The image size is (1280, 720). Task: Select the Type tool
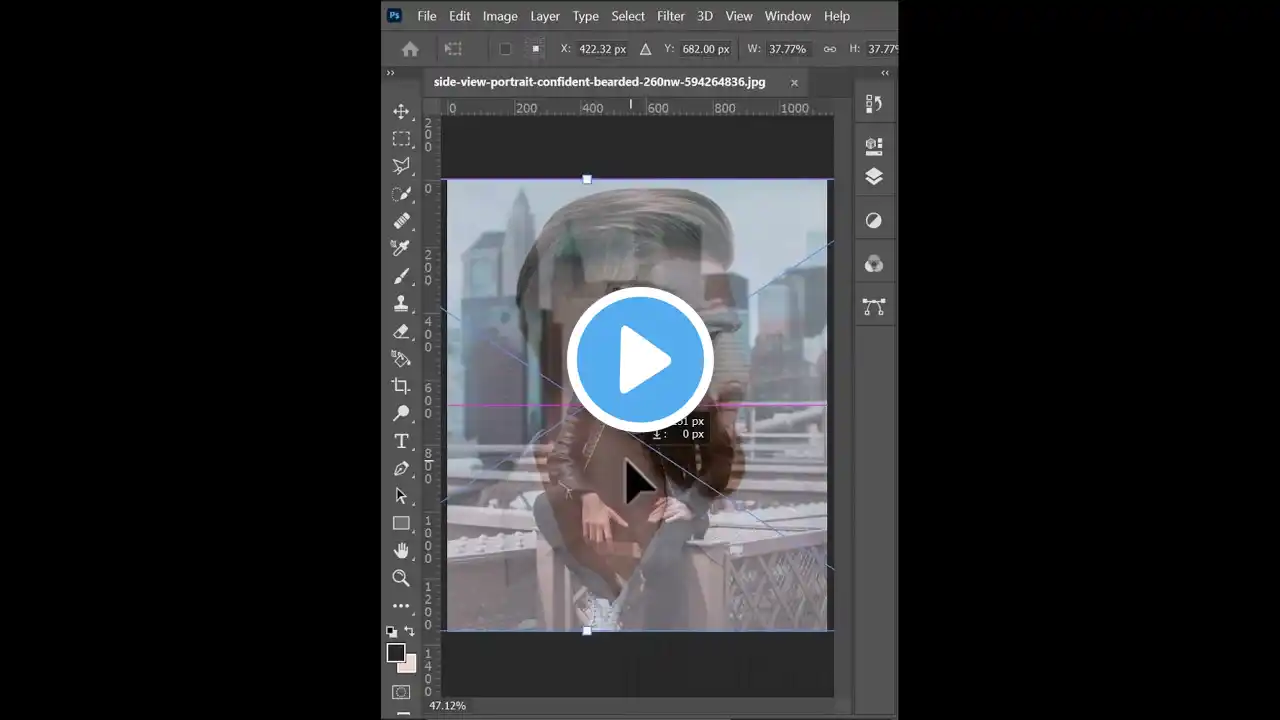(x=401, y=441)
